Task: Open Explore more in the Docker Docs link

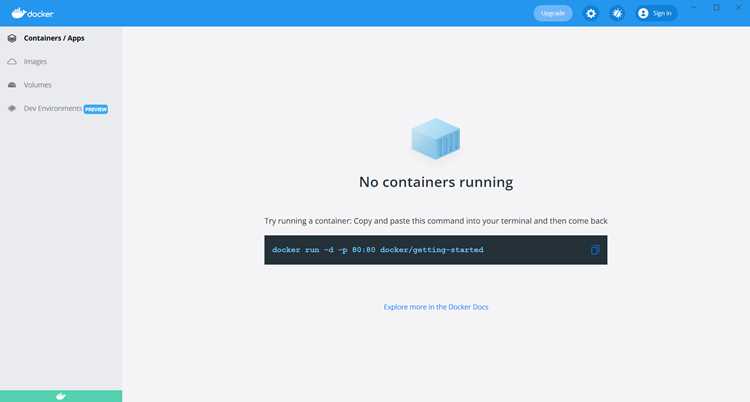Action: [436, 307]
